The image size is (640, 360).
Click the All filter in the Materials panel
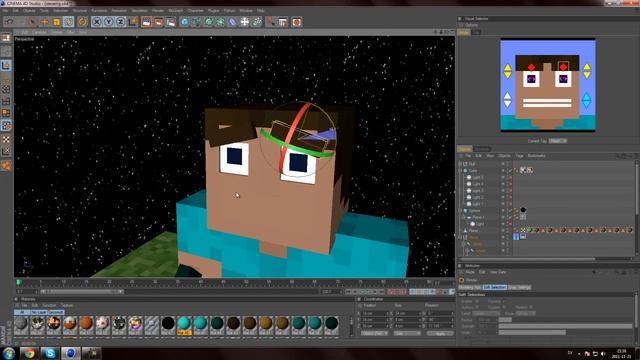pyautogui.click(x=22, y=312)
